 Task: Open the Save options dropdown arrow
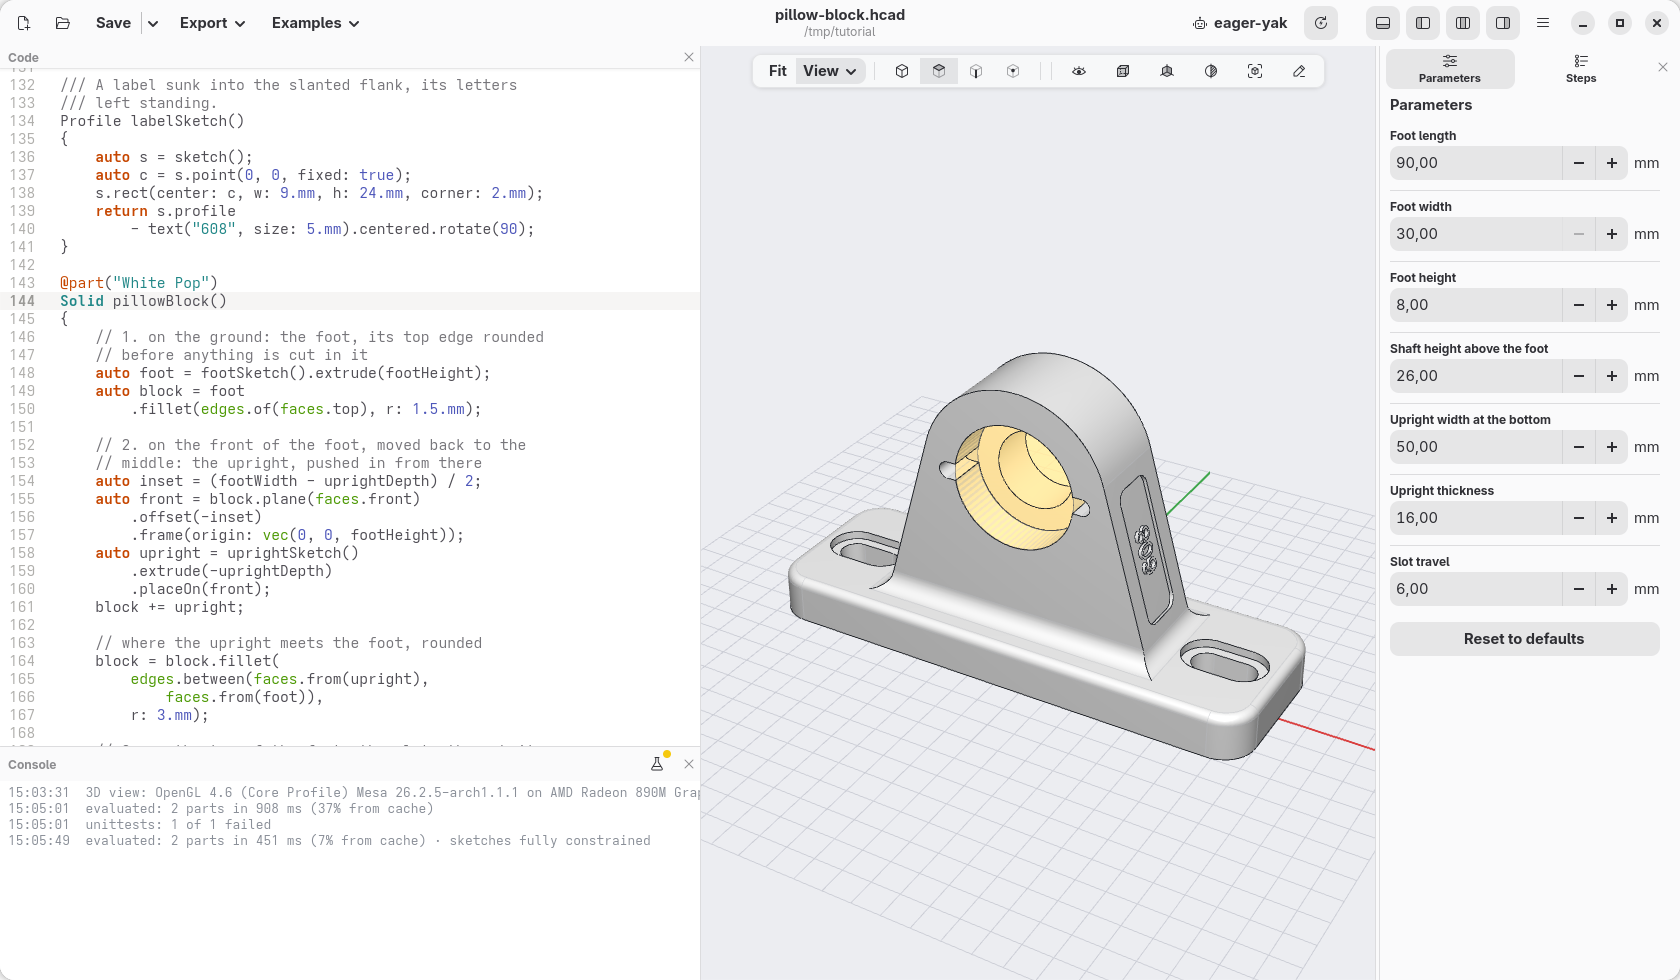[153, 23]
